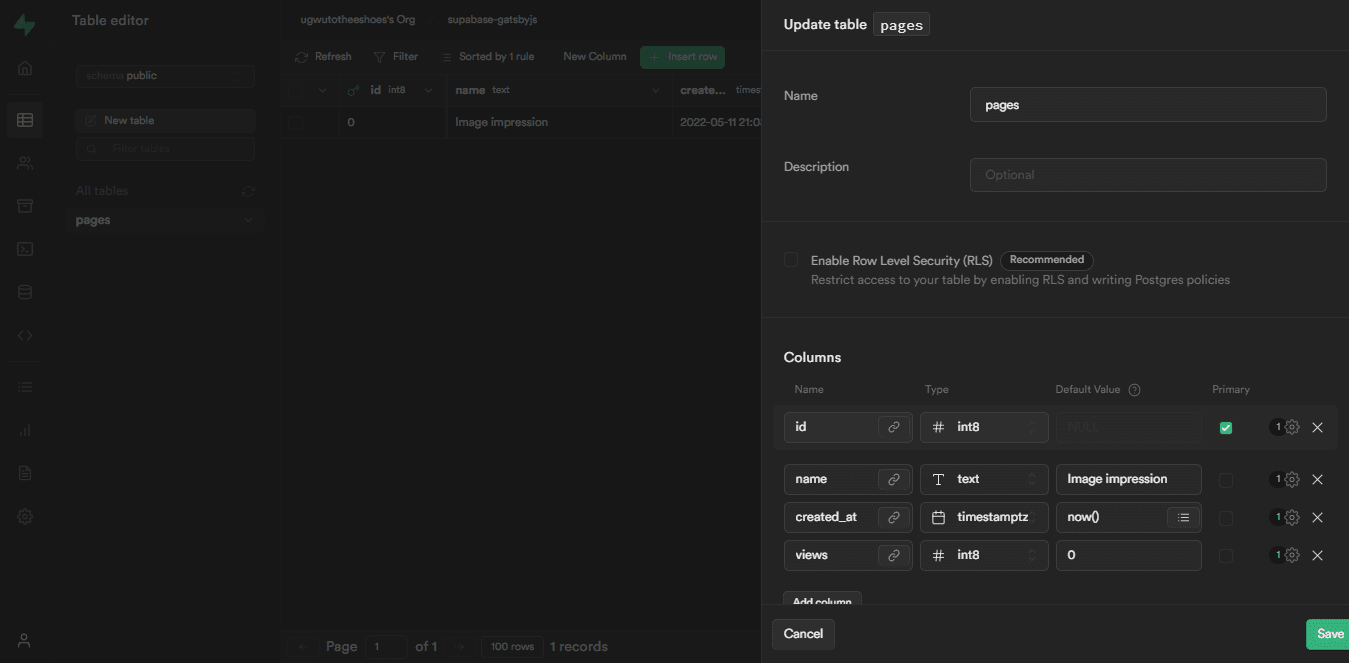Click Add column button
Image resolution: width=1349 pixels, height=663 pixels.
pyautogui.click(x=822, y=598)
